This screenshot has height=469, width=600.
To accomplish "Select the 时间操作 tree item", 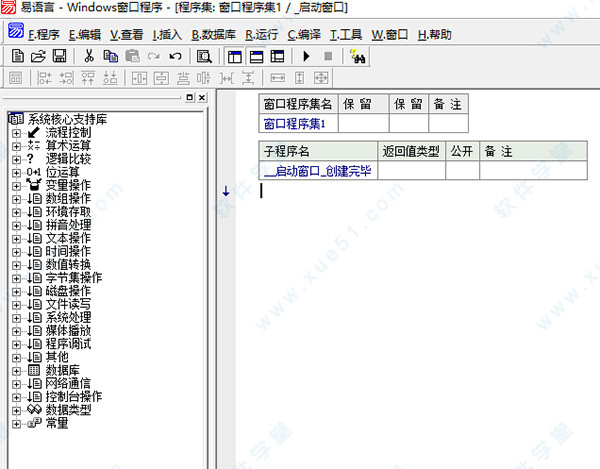I will coord(68,252).
